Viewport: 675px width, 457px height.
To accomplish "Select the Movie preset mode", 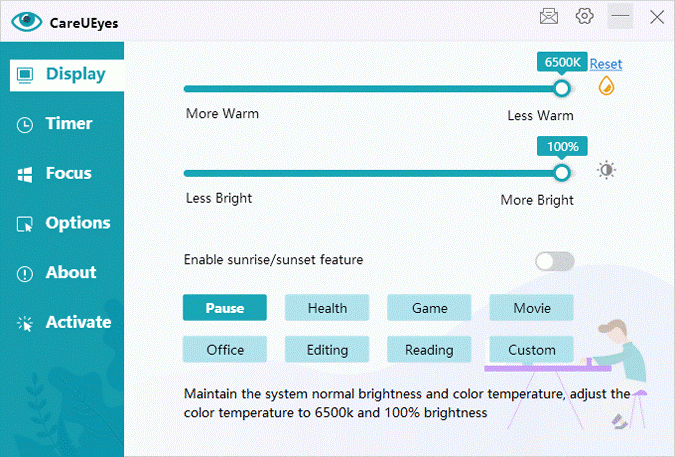I will pos(531,308).
